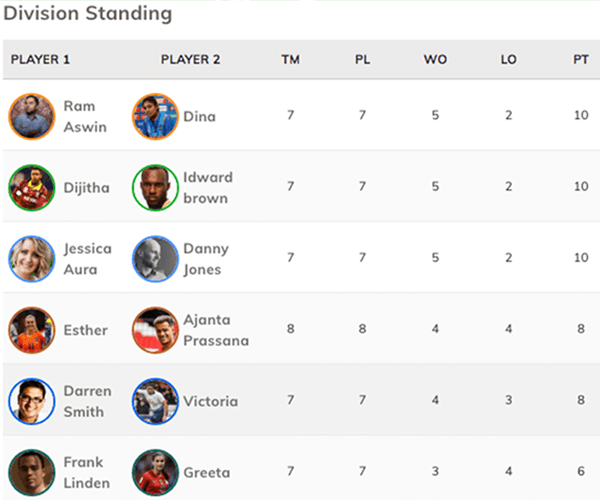Click Darren Smith's avatar
The width and height of the screenshot is (600, 500).
31,401
